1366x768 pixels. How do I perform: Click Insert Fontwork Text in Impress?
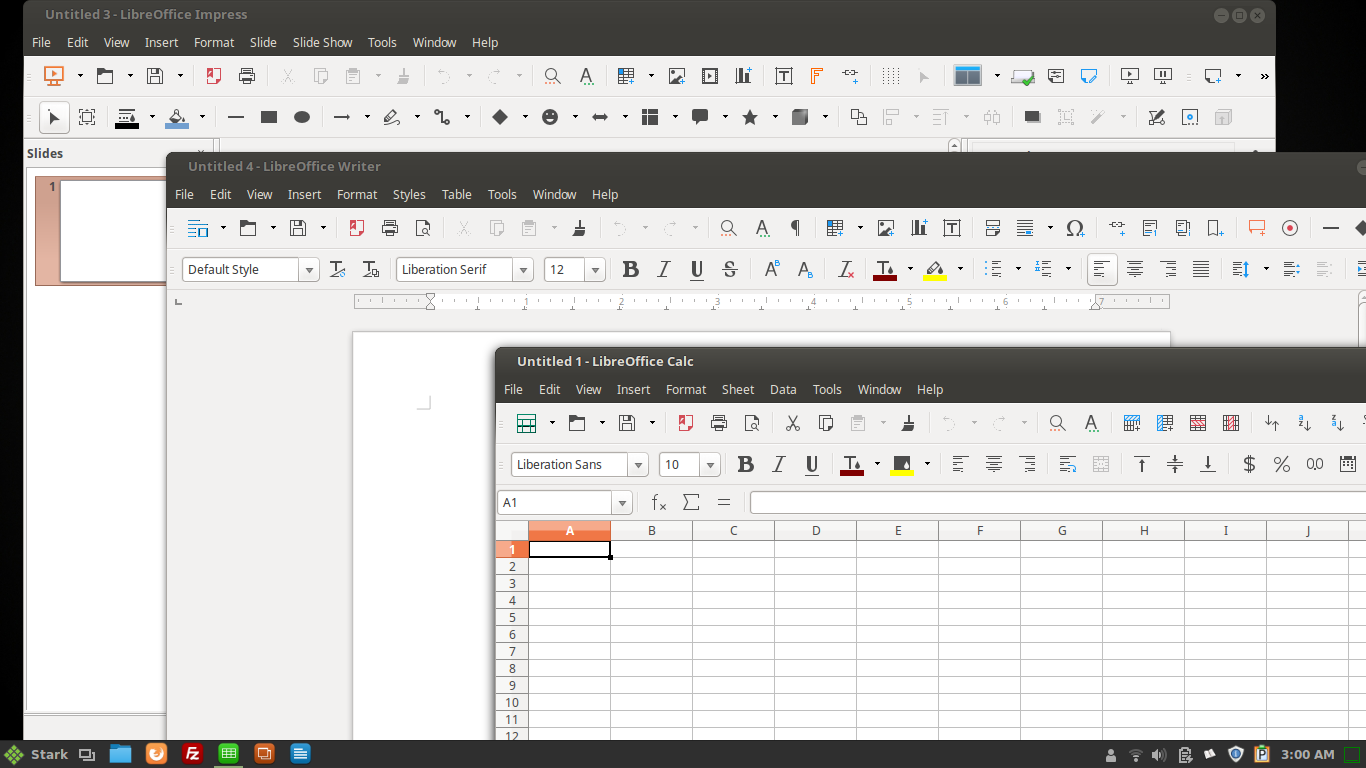(816, 76)
